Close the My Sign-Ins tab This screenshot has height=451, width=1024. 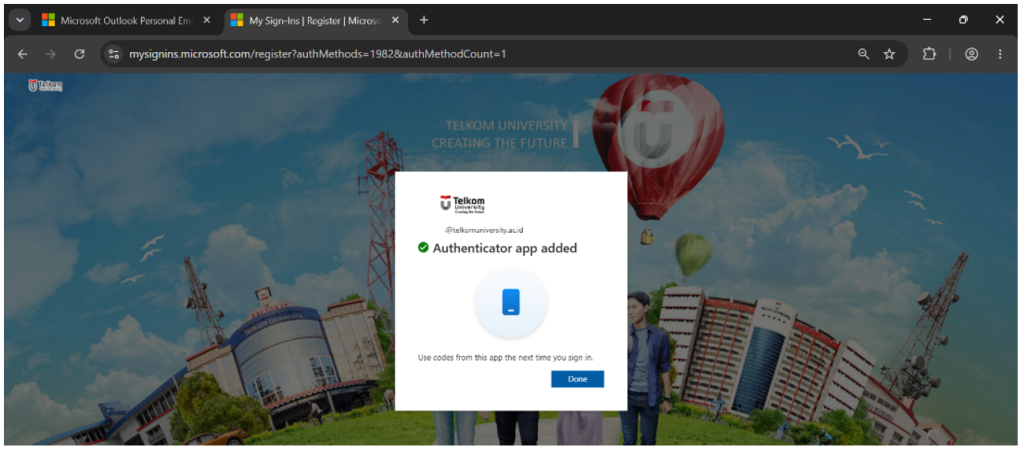395,20
